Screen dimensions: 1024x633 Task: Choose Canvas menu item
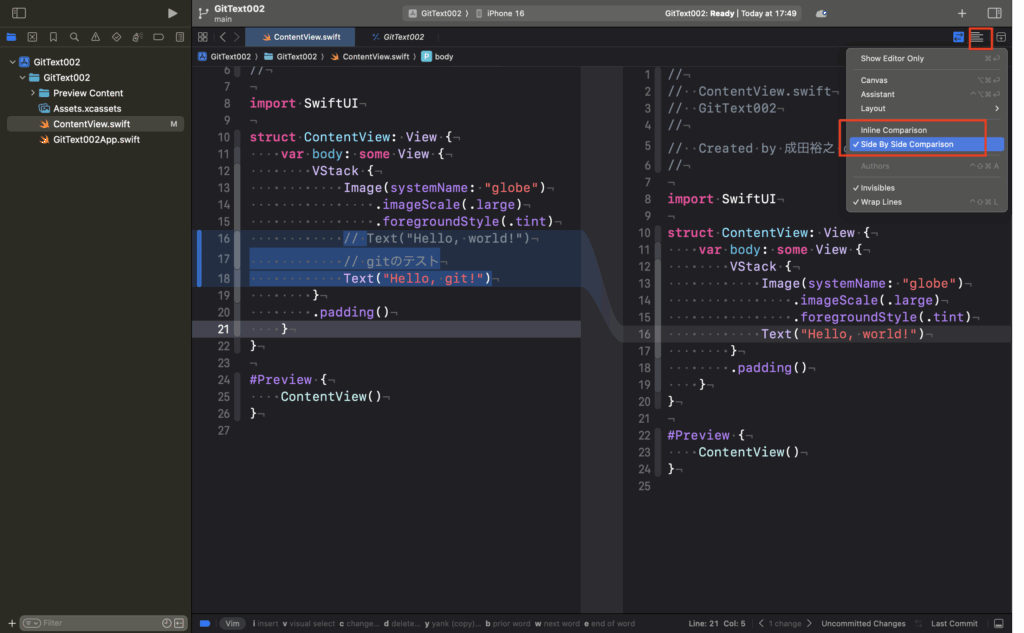[927, 80]
